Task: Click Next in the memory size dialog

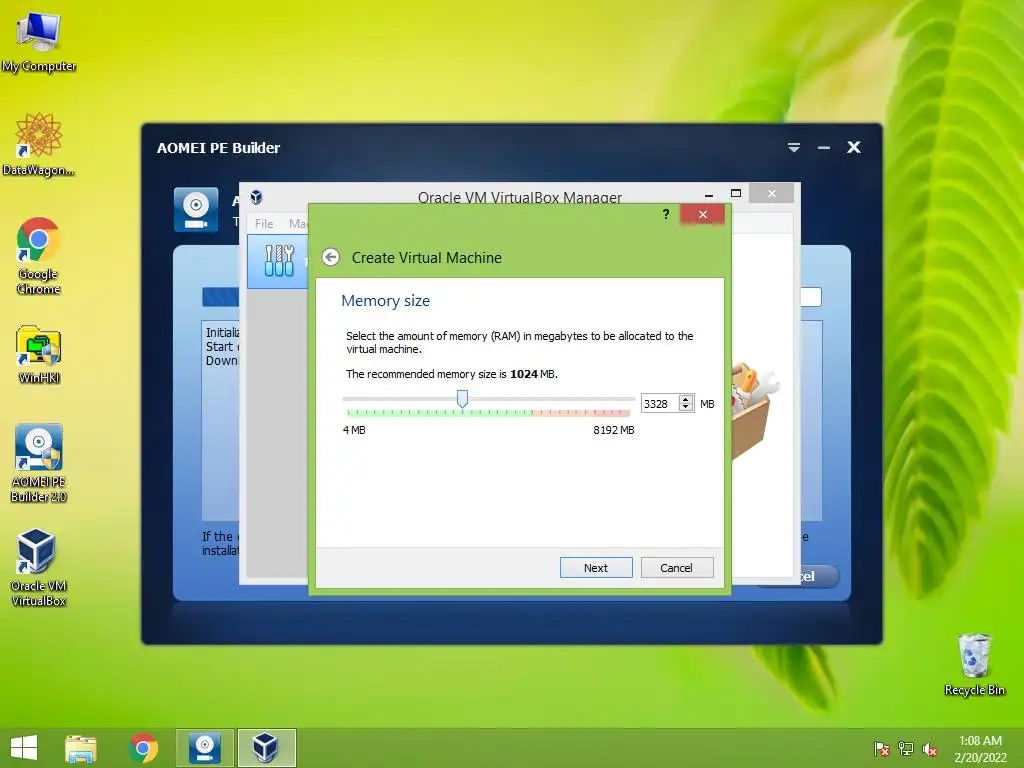Action: 596,568
